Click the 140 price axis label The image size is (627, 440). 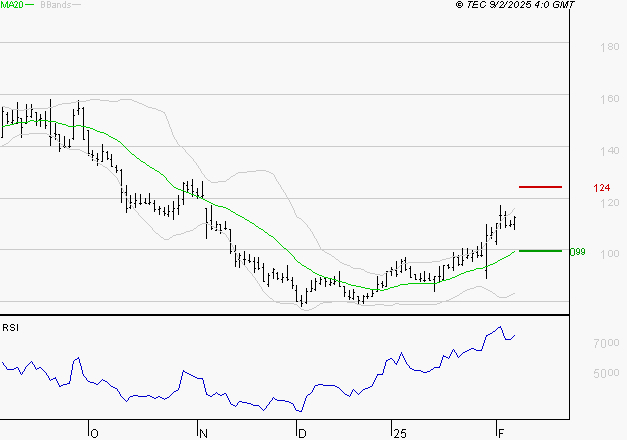click(609, 151)
